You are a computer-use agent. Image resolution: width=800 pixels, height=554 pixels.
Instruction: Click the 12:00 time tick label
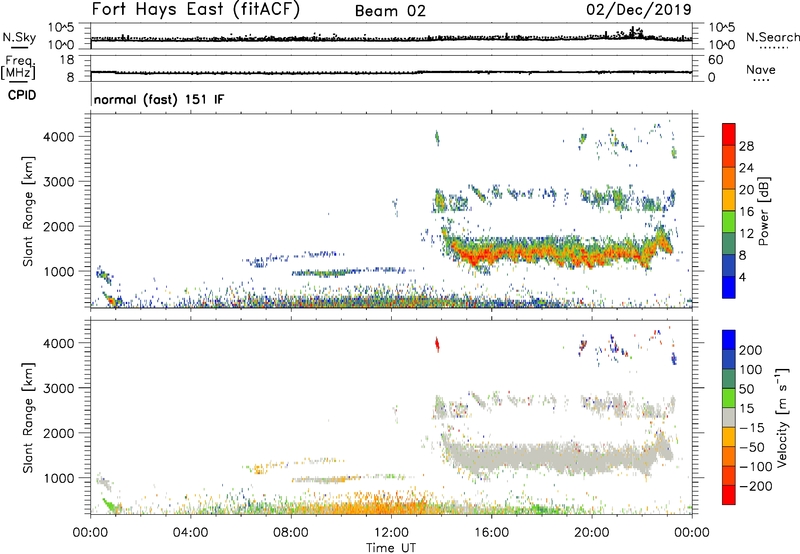(x=391, y=533)
